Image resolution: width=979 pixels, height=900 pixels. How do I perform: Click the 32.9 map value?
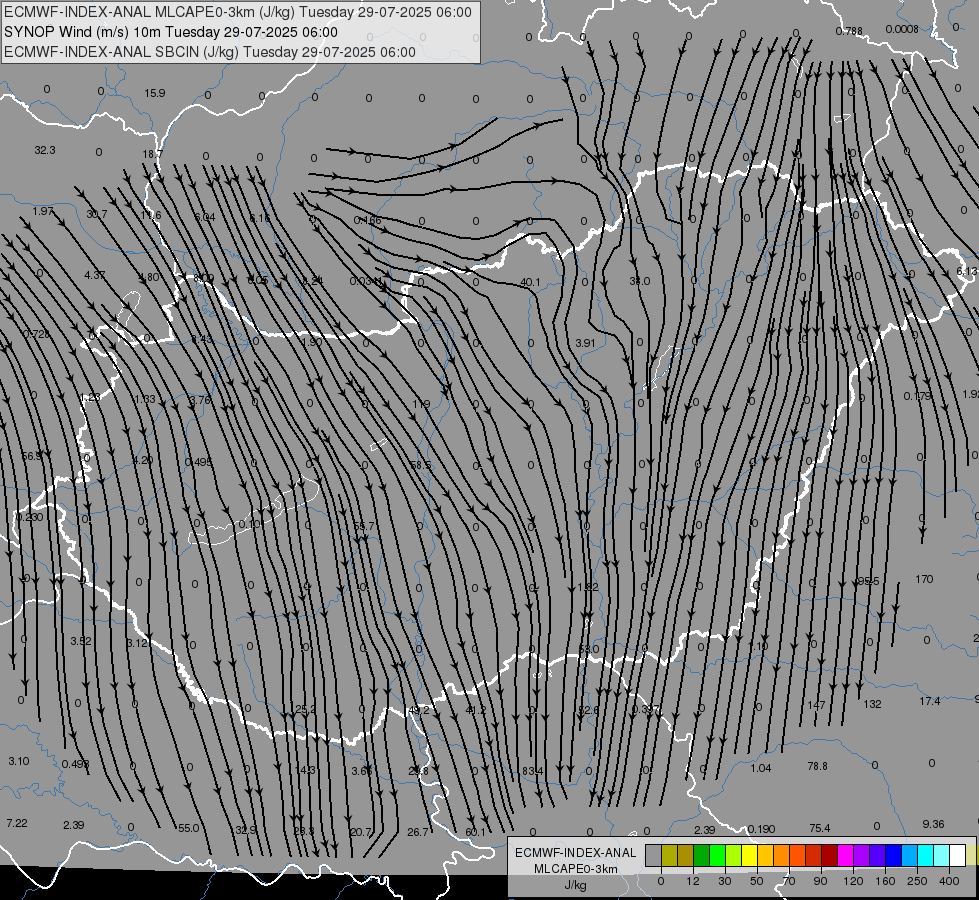point(246,830)
